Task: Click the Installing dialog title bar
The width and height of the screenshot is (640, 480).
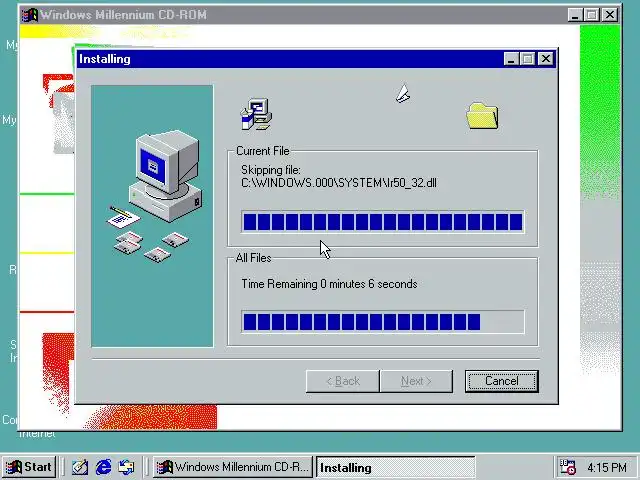Action: coord(290,59)
